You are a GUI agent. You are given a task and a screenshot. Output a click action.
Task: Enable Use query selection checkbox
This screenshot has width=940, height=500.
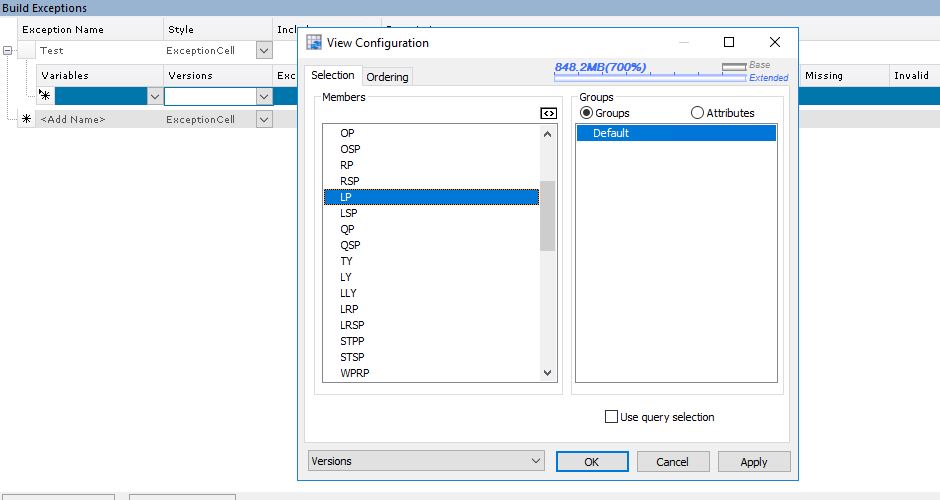pos(611,417)
